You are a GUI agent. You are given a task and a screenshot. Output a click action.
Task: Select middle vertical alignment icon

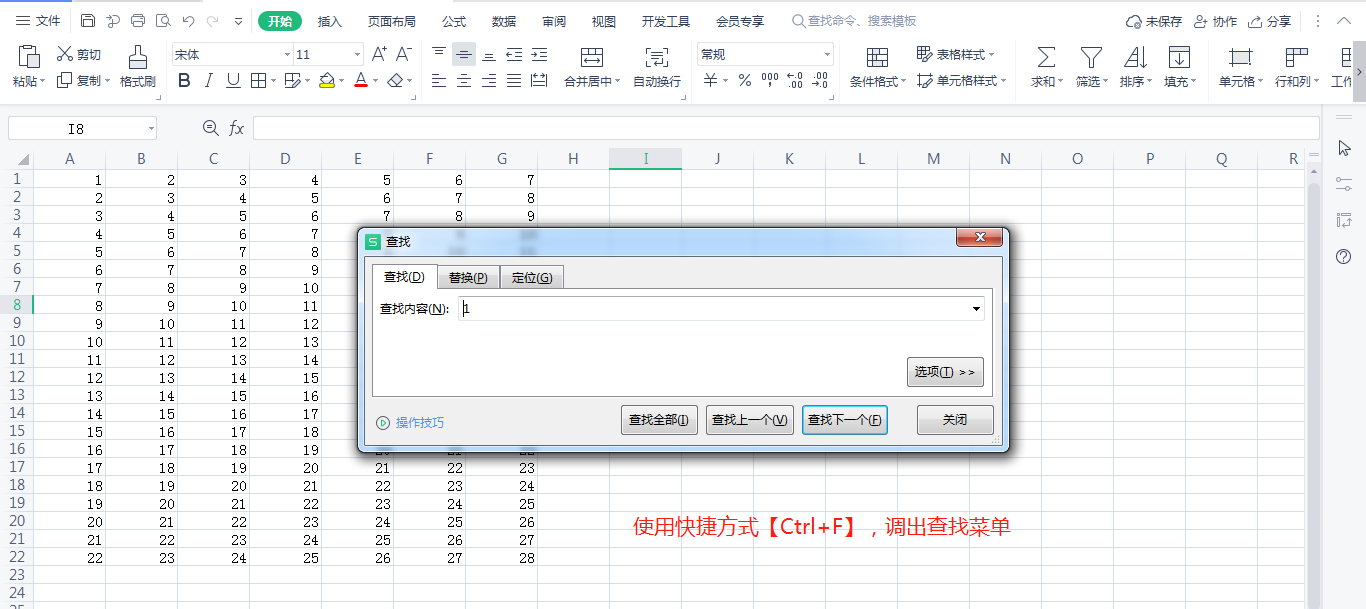pyautogui.click(x=463, y=54)
